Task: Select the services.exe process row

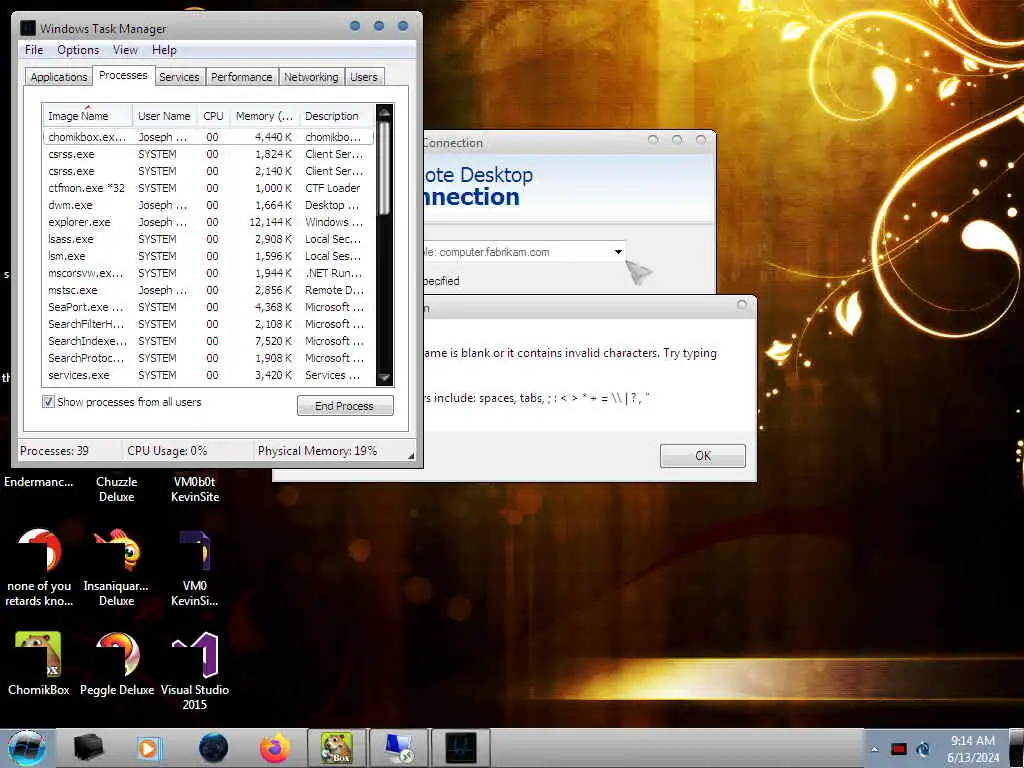Action: point(209,375)
